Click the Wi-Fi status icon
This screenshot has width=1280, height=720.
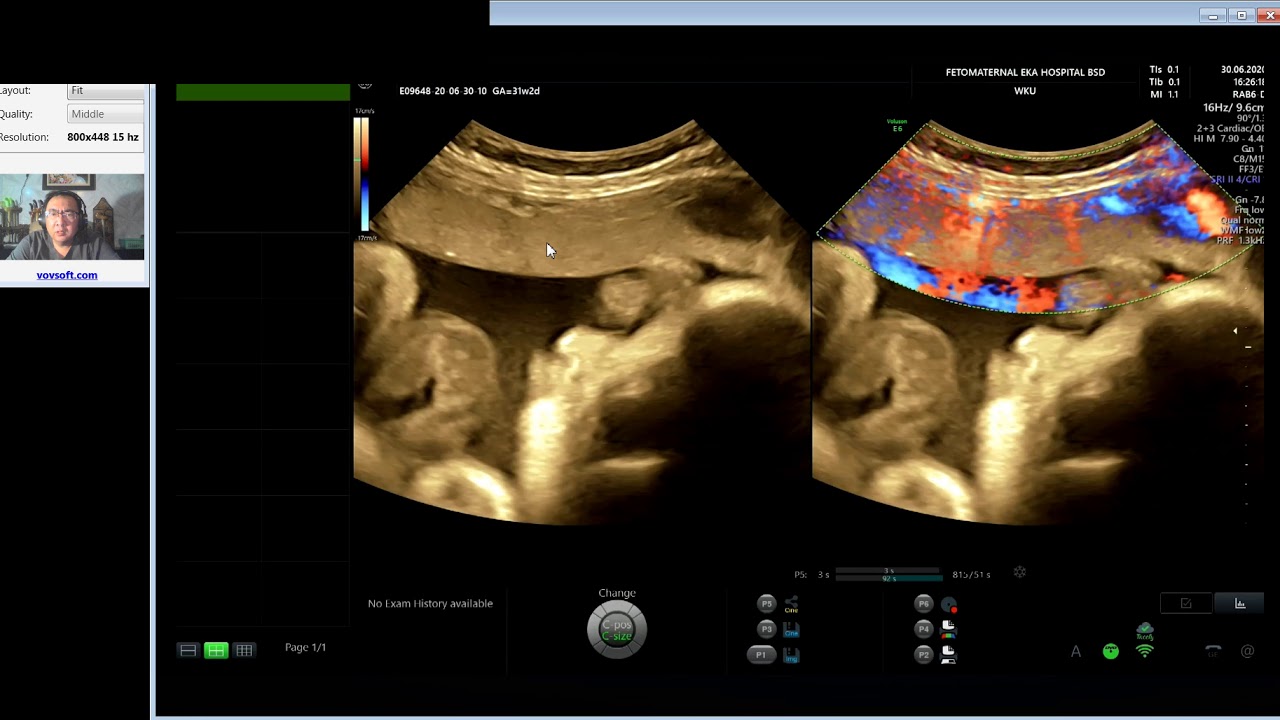click(1145, 652)
